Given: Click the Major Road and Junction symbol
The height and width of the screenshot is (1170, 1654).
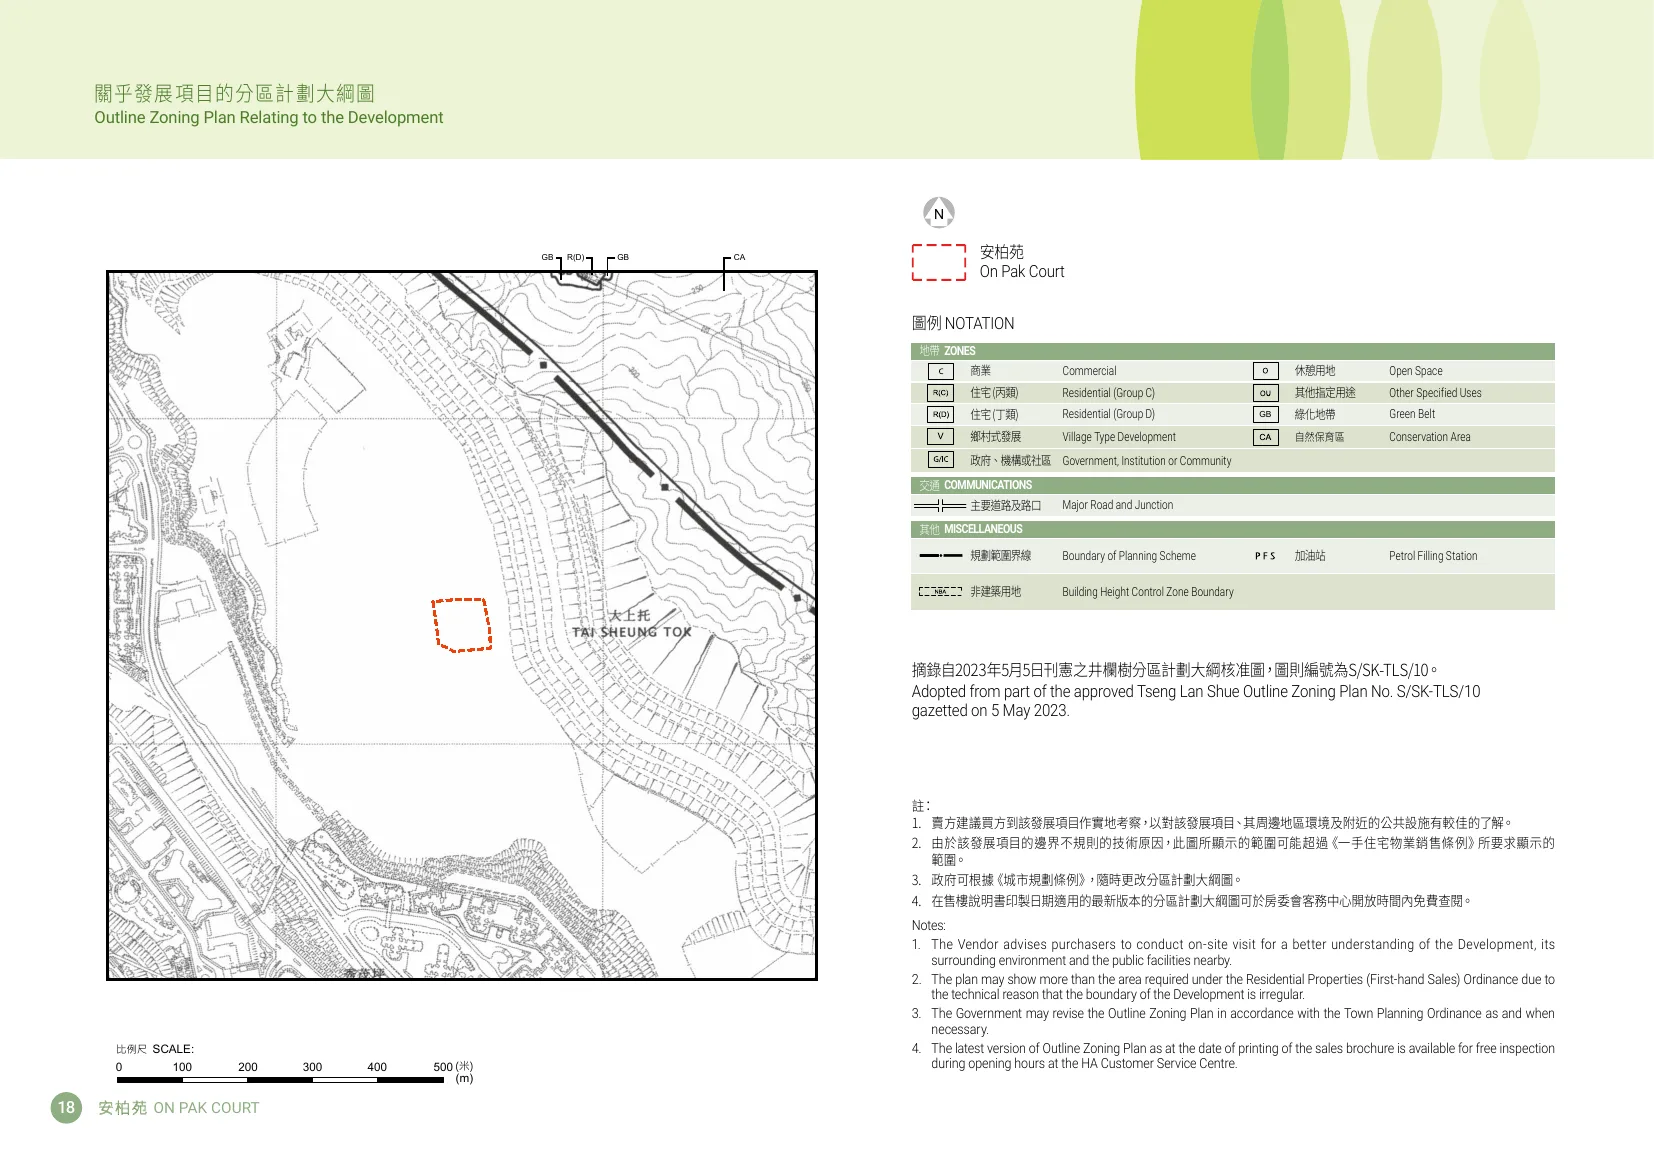Looking at the screenshot, I should coord(940,506).
